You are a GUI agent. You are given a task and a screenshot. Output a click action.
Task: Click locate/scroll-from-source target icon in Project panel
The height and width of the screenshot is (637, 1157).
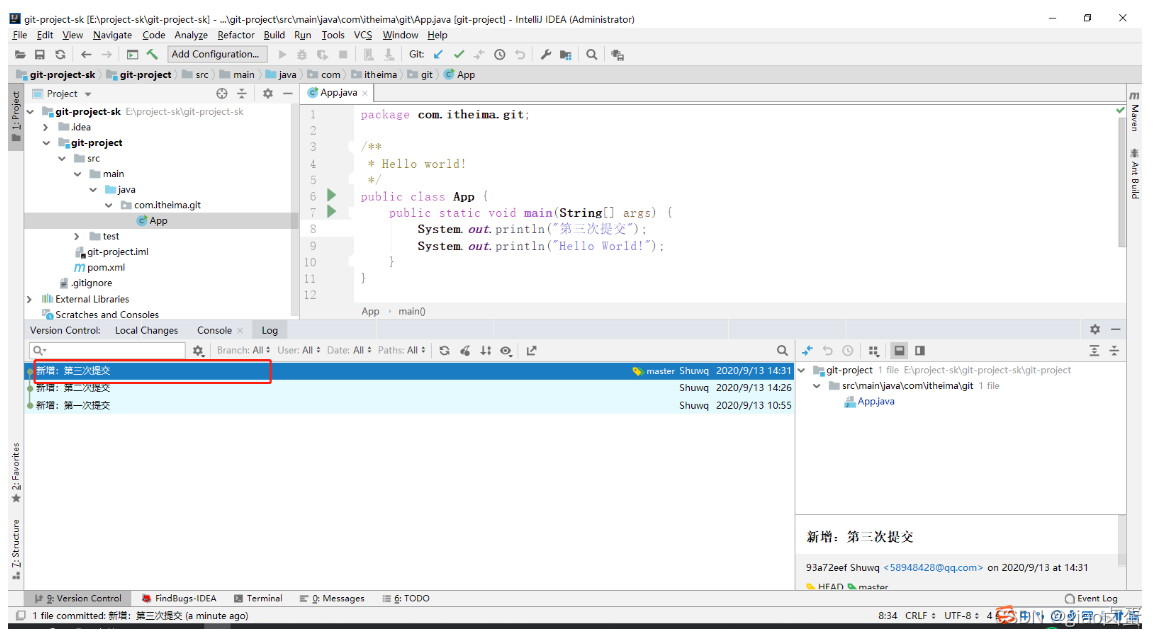tap(221, 94)
